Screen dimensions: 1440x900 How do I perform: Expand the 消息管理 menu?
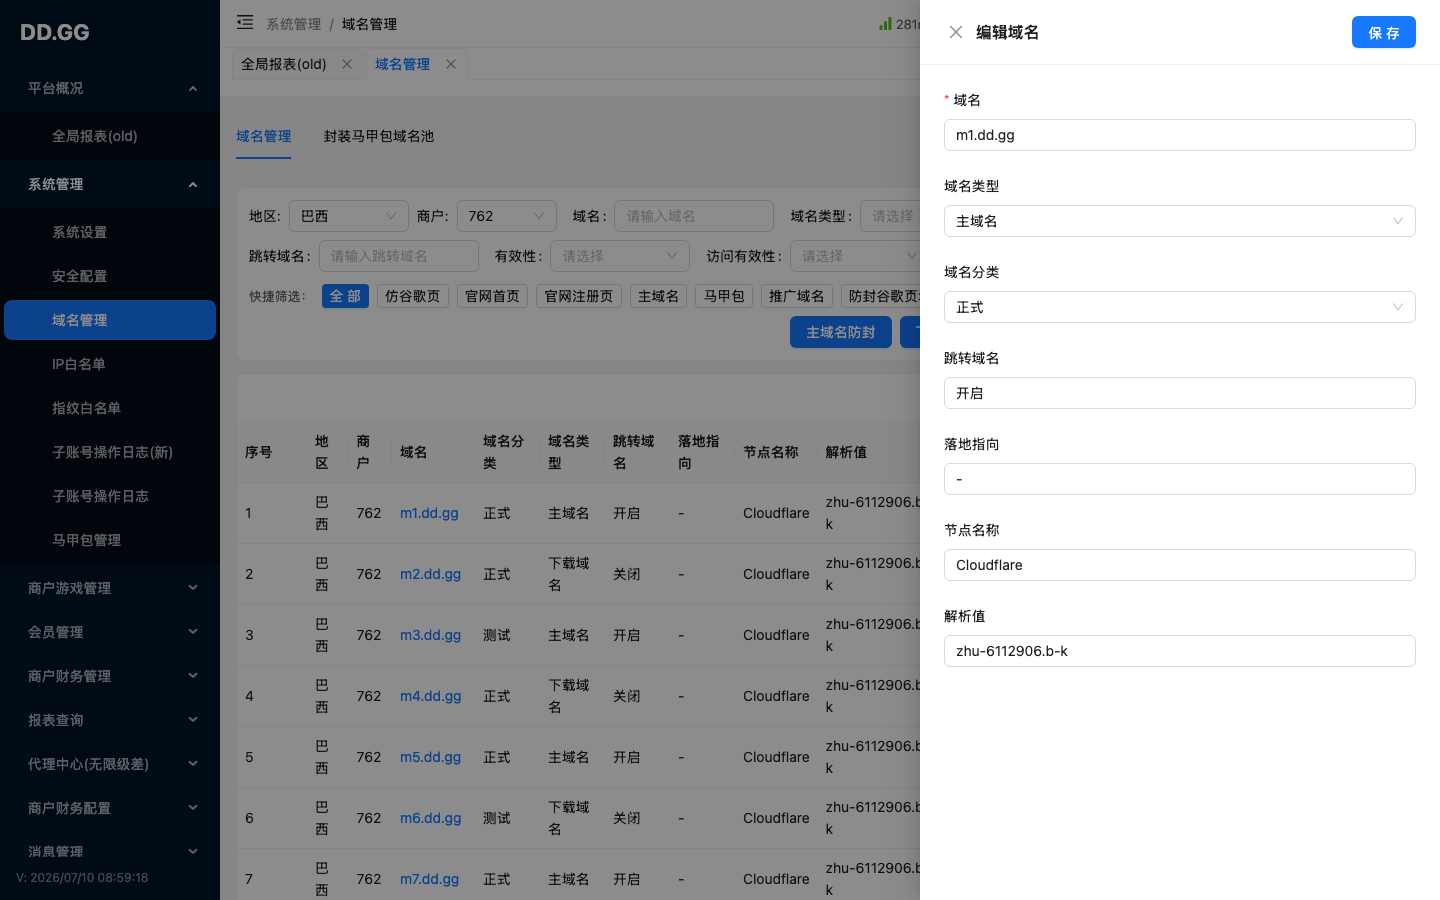[x=110, y=852]
